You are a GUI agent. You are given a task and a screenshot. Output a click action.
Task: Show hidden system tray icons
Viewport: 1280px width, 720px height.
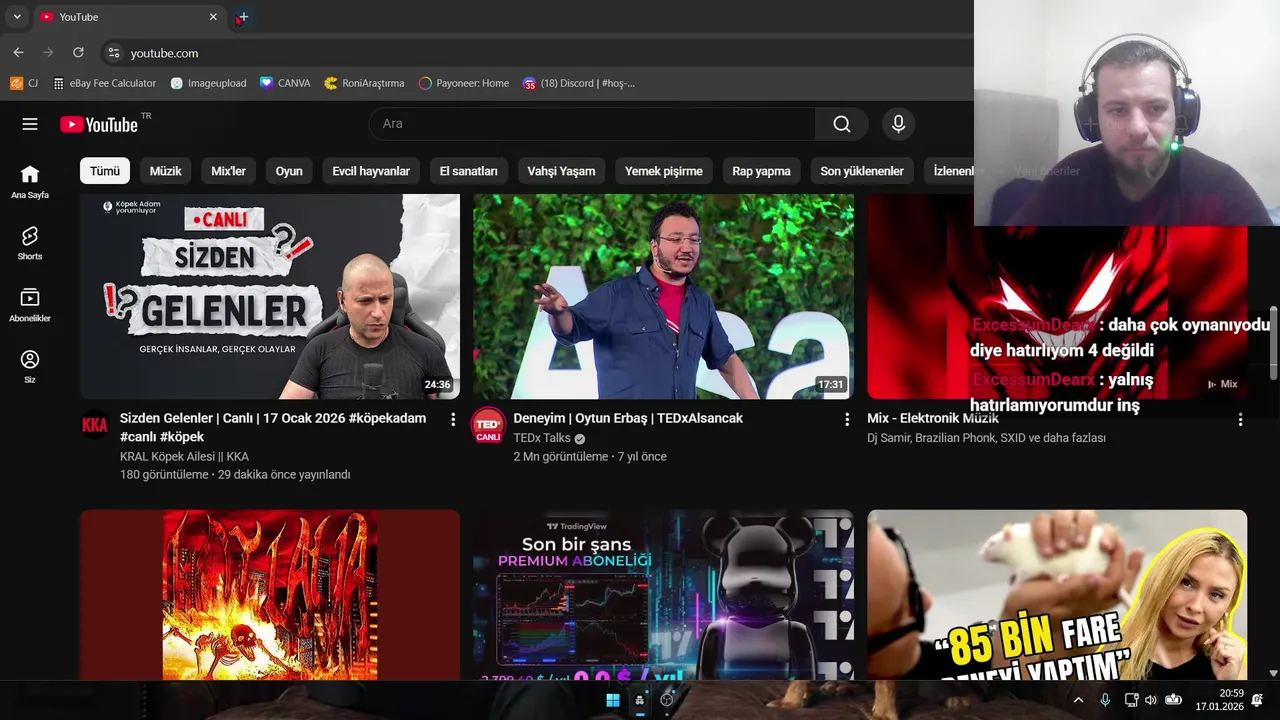[x=1078, y=700]
